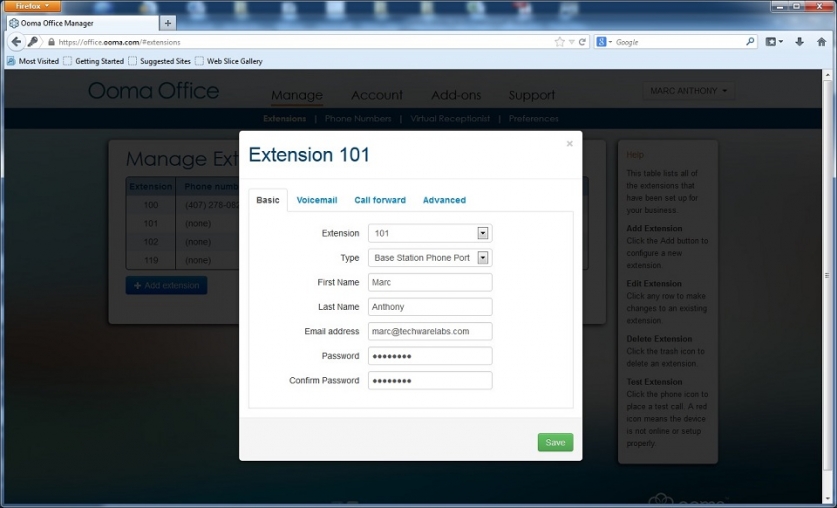Viewport: 837px width, 508px height.
Task: Open the Add-ons menu
Action: [x=456, y=95]
